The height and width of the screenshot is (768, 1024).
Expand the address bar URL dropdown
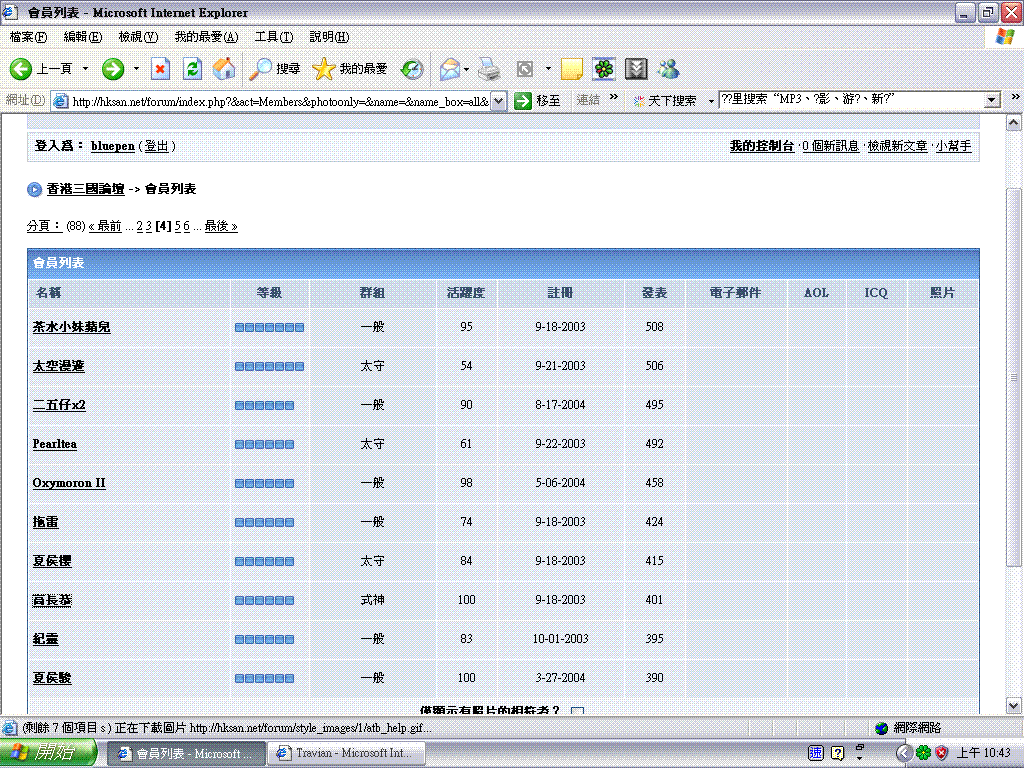(x=499, y=100)
